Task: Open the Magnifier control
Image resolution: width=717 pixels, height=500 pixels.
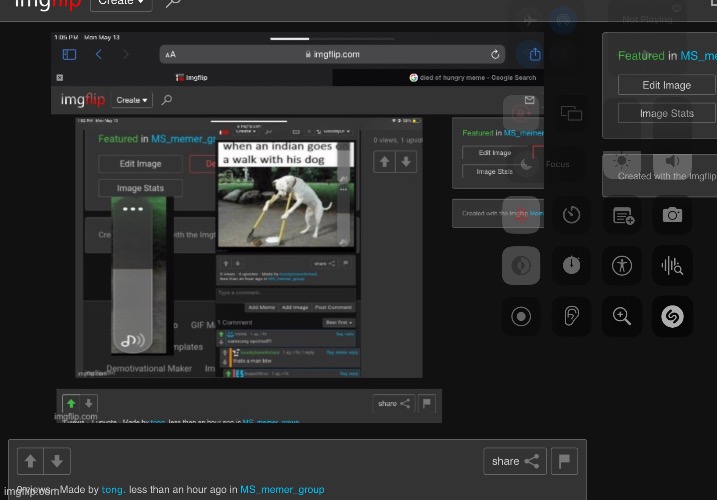Action: tap(622, 317)
